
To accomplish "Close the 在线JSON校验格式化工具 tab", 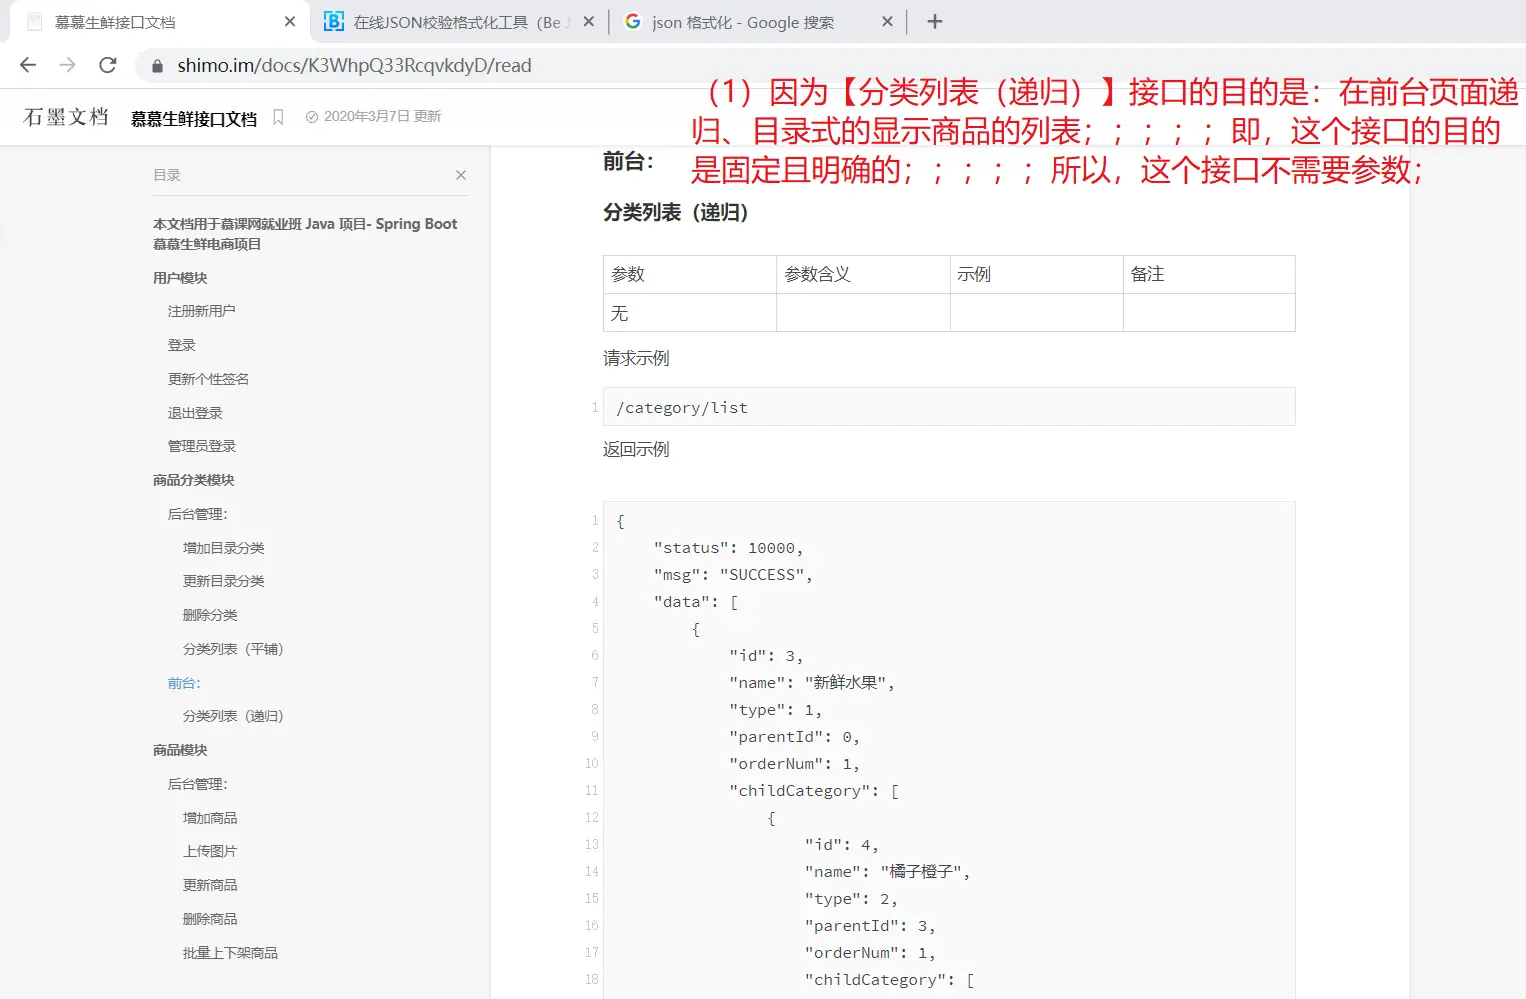I will point(589,22).
